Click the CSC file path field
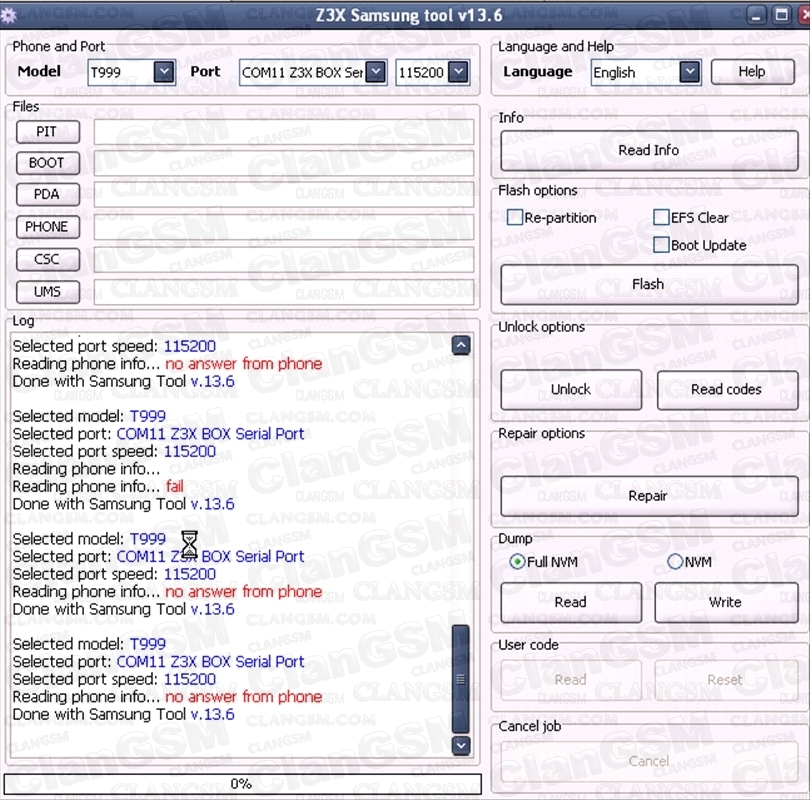 click(284, 259)
